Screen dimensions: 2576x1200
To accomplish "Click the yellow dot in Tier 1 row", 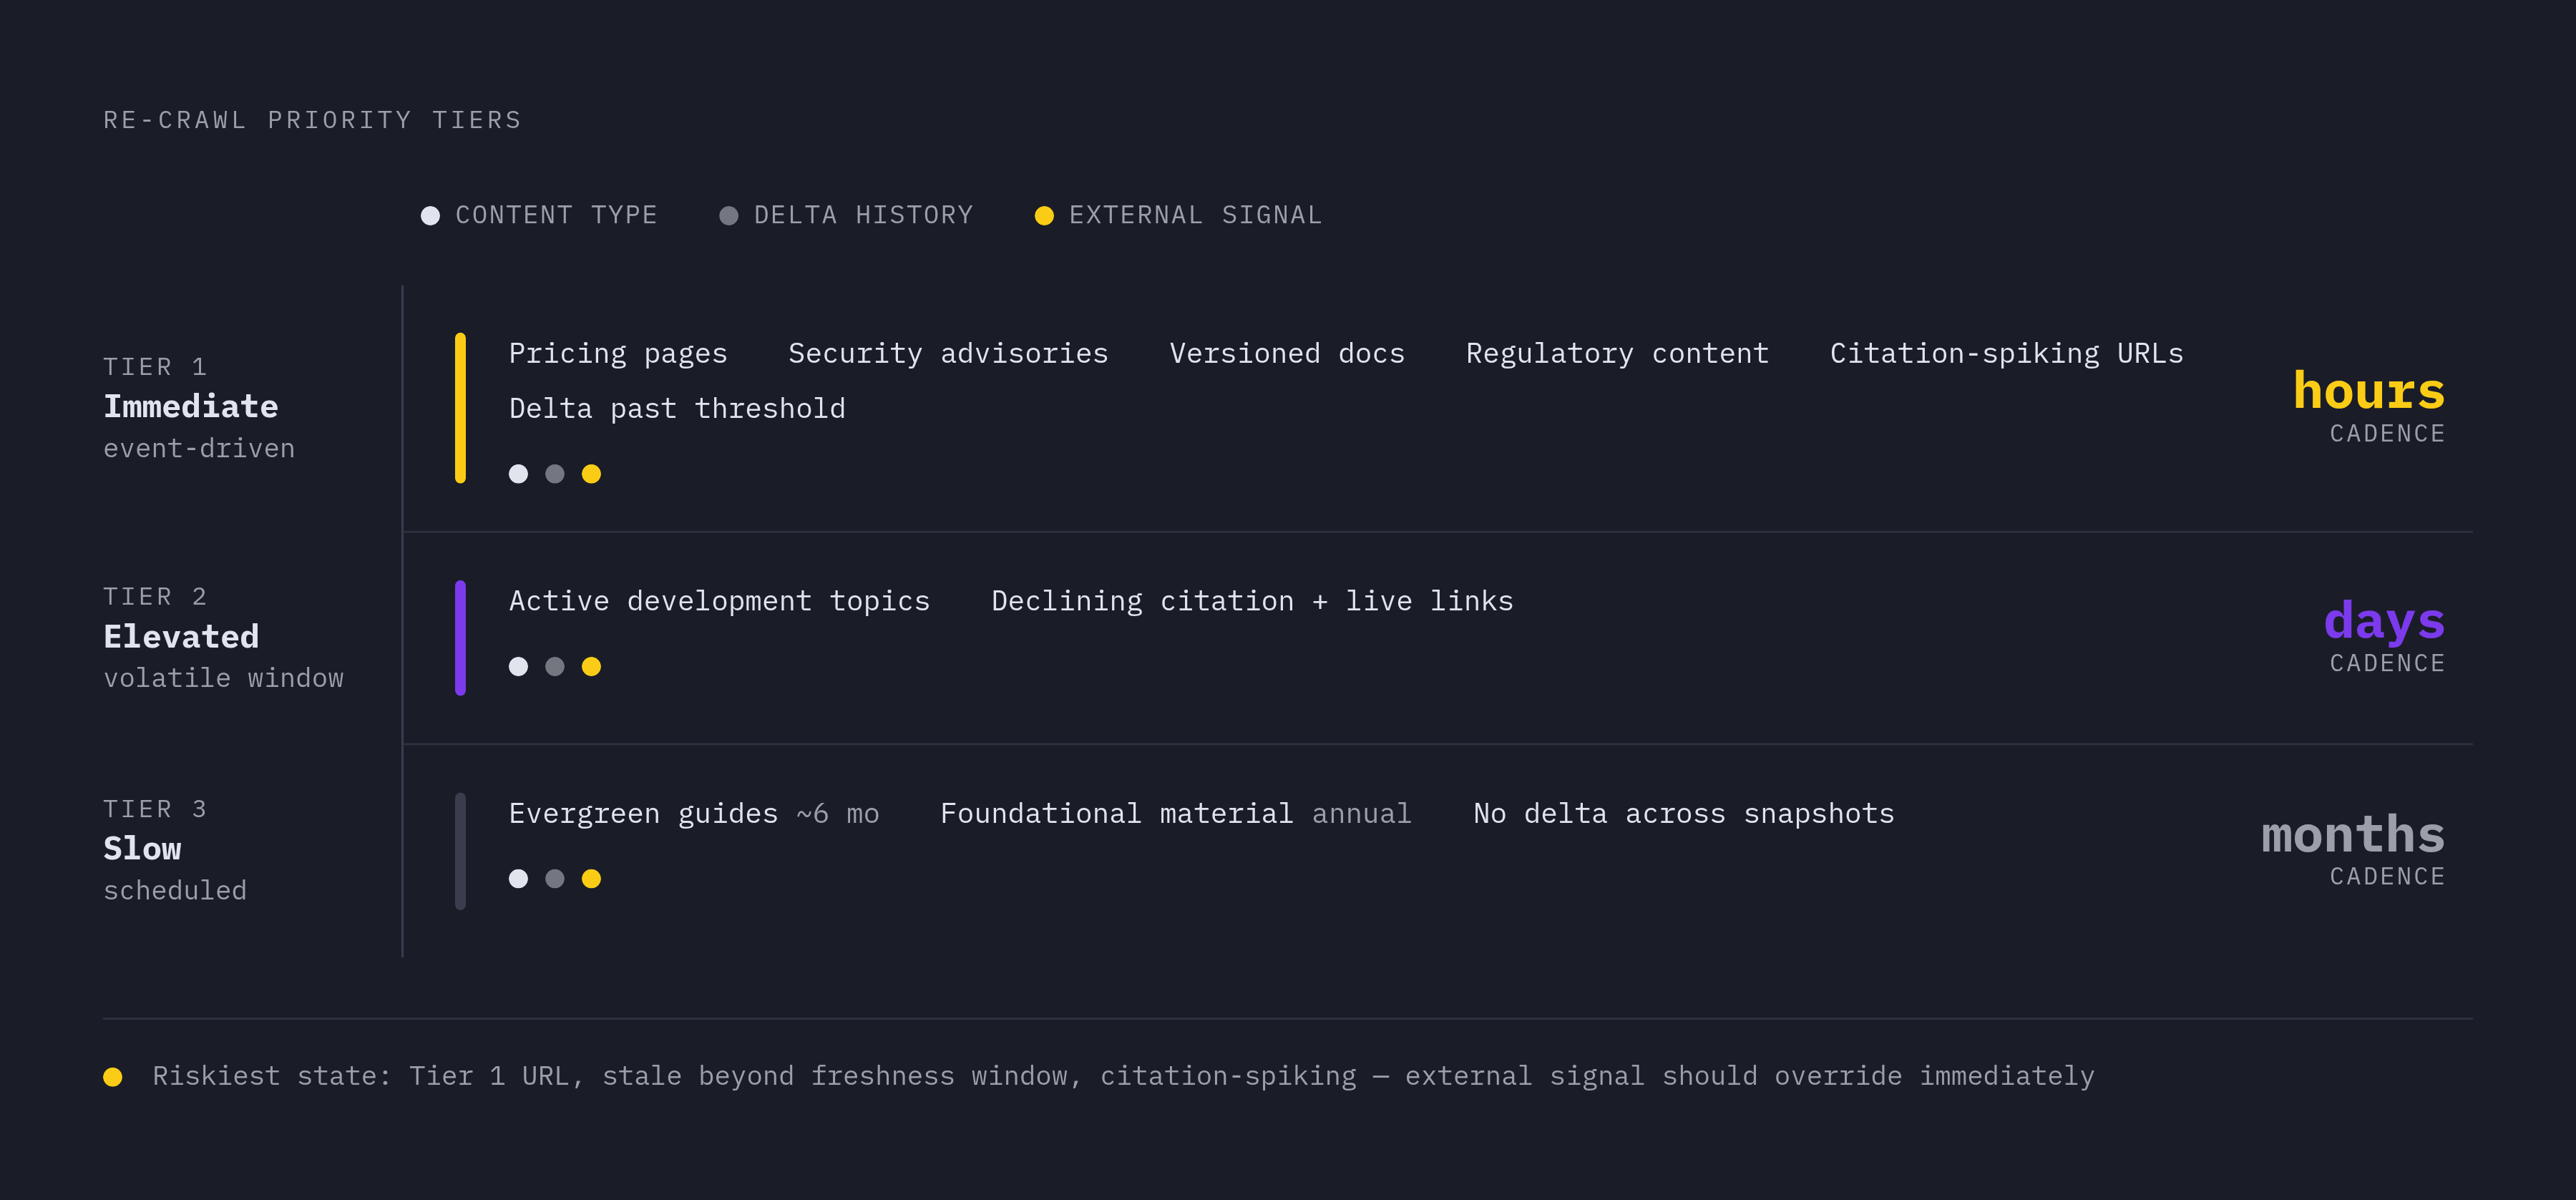I will point(591,474).
